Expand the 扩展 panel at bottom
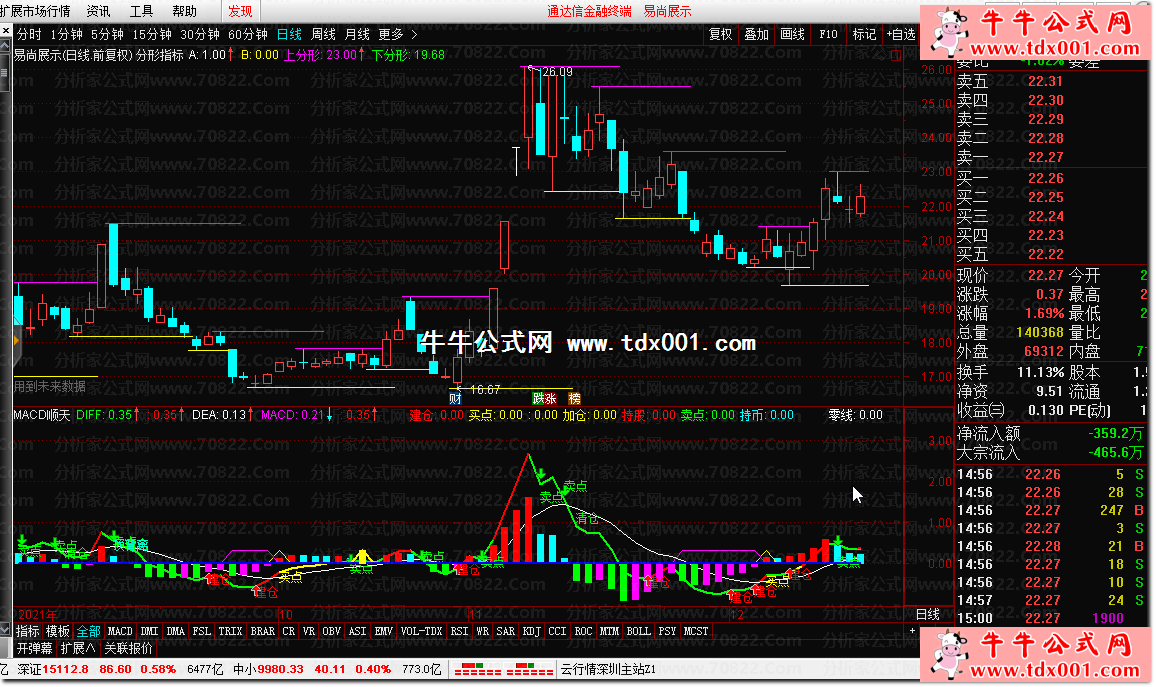 pos(78,647)
